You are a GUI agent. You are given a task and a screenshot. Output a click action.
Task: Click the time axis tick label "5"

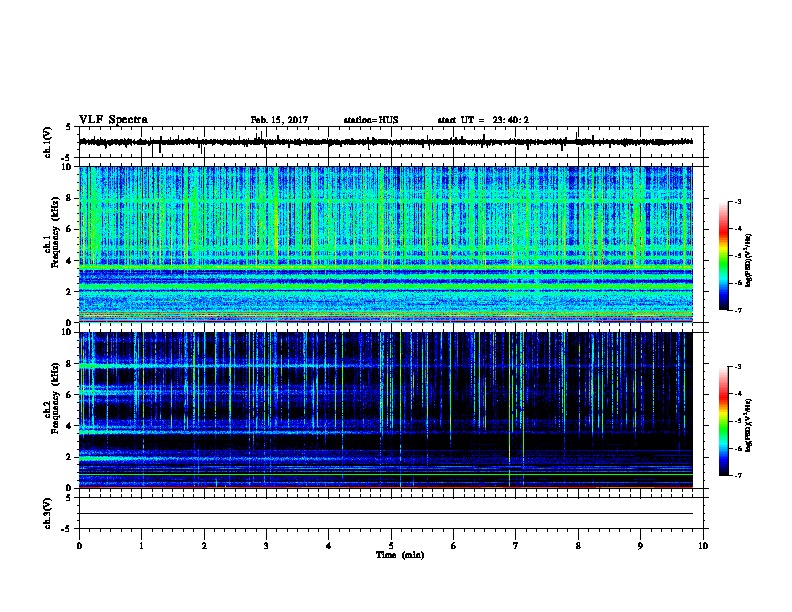click(391, 546)
